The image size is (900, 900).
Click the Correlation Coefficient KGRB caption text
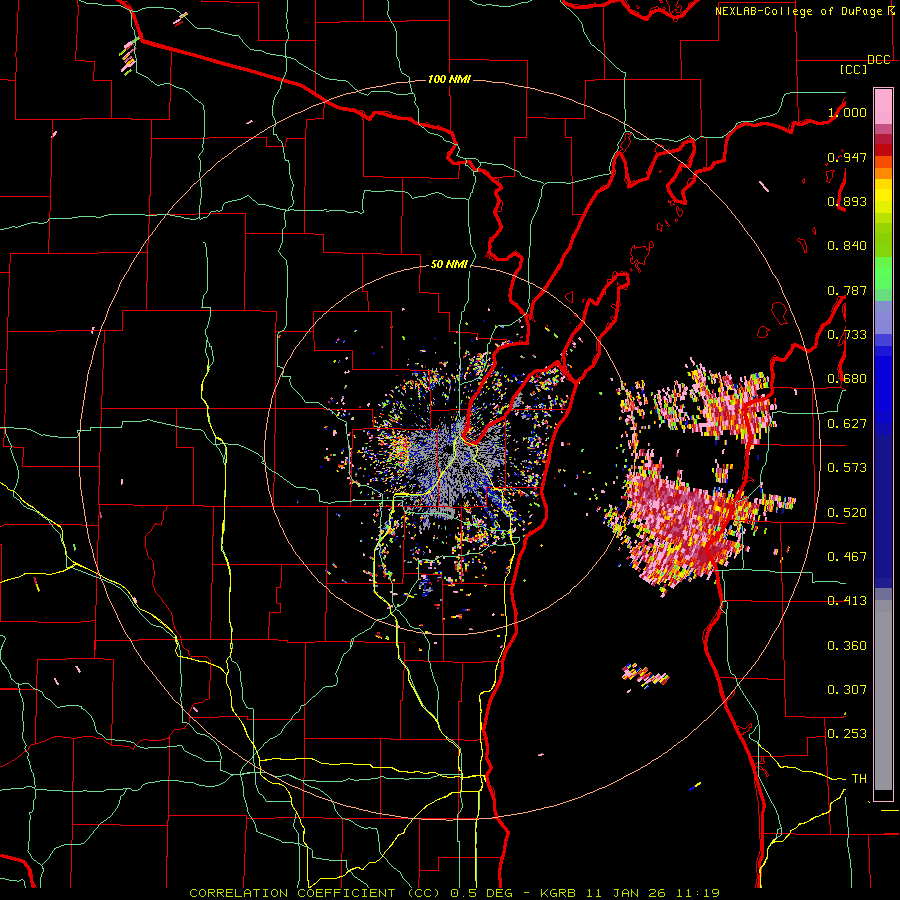click(455, 893)
